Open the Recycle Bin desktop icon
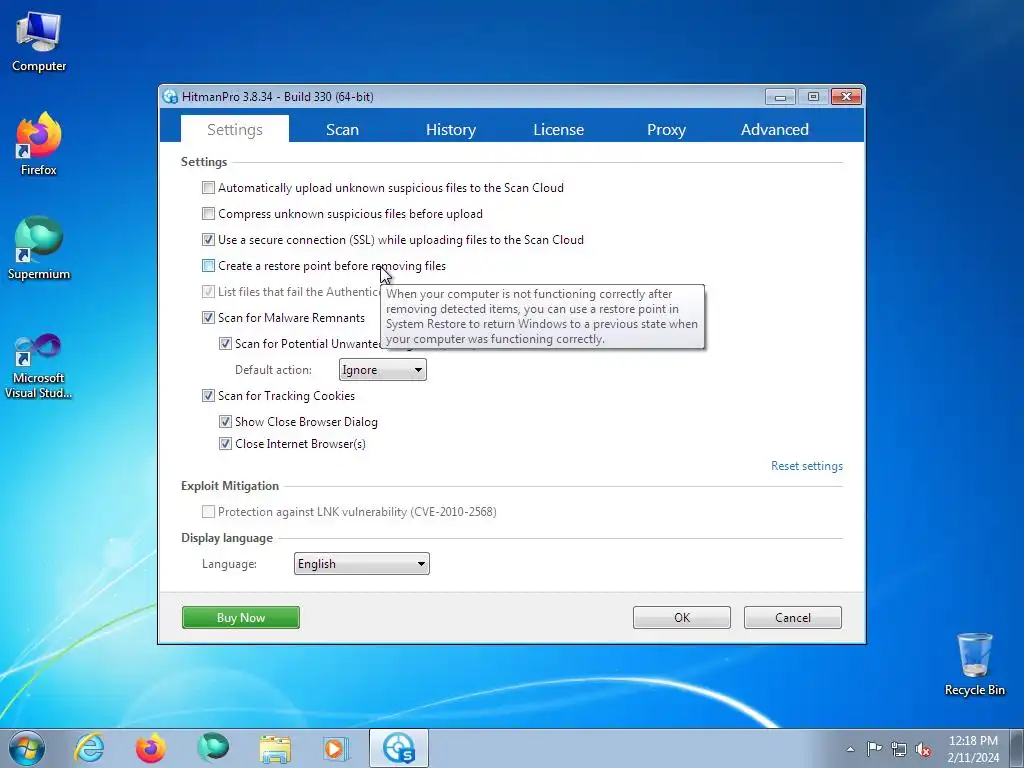Image resolution: width=1024 pixels, height=768 pixels. tap(974, 664)
